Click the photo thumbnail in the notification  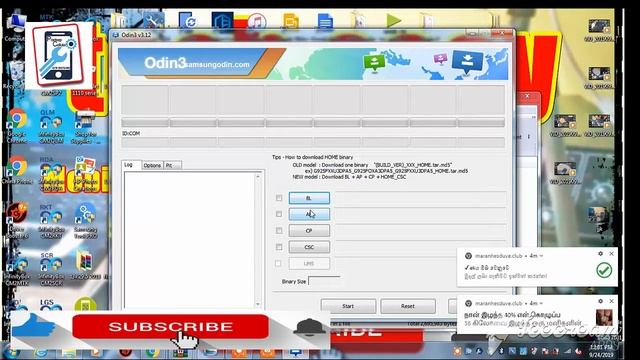[x=604, y=318]
